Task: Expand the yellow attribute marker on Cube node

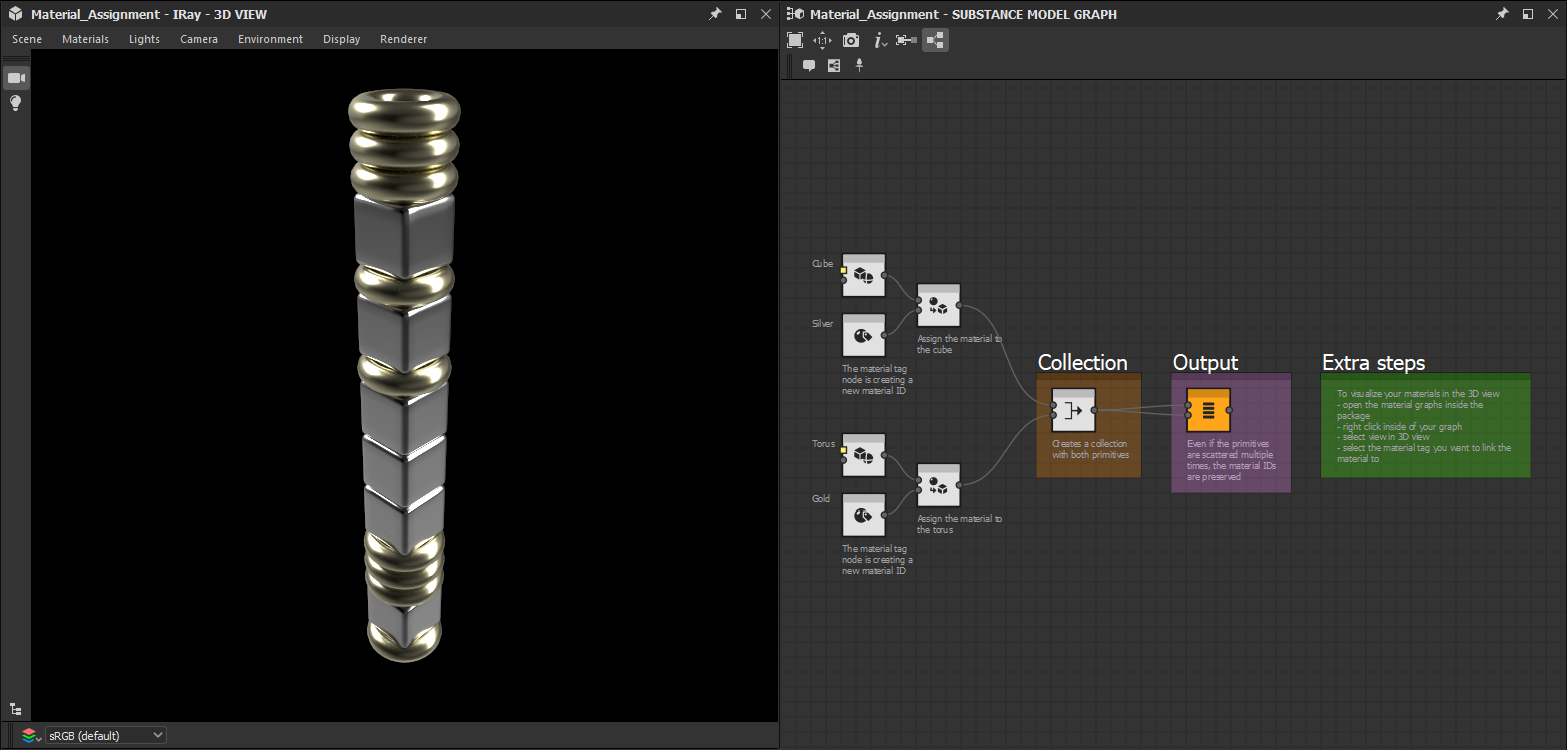Action: 843,271
